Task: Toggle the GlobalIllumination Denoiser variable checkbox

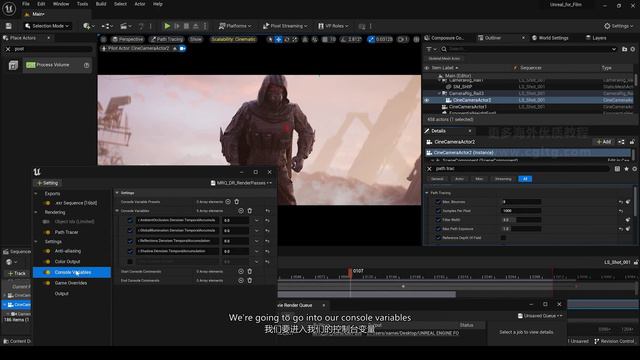Action: [x=130, y=230]
